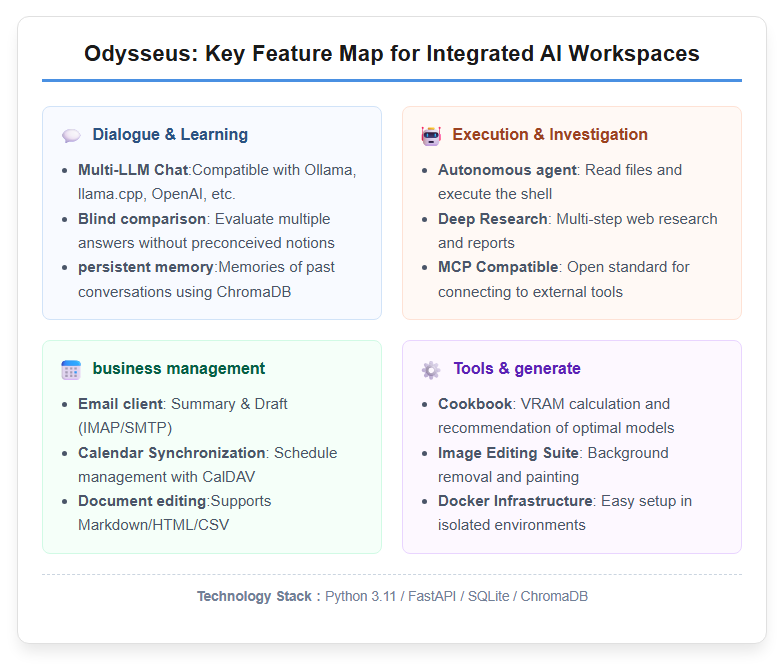Click the Odysseus main title heading

pyautogui.click(x=392, y=54)
